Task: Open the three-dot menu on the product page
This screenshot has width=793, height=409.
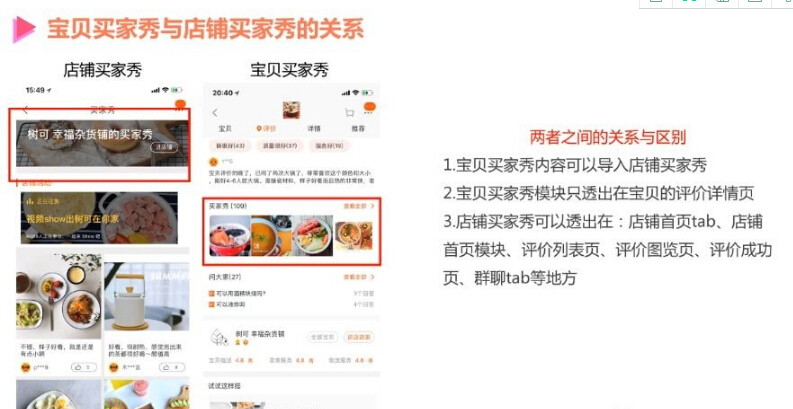Action: [368, 112]
